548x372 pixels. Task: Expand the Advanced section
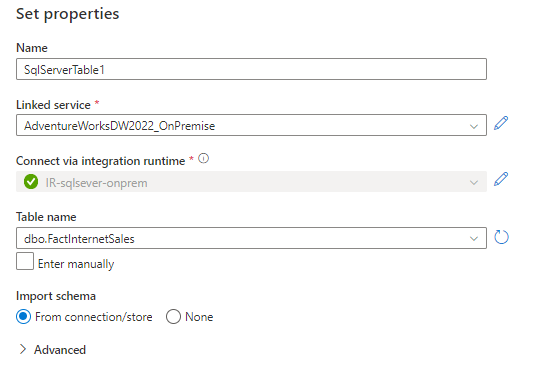coord(52,350)
